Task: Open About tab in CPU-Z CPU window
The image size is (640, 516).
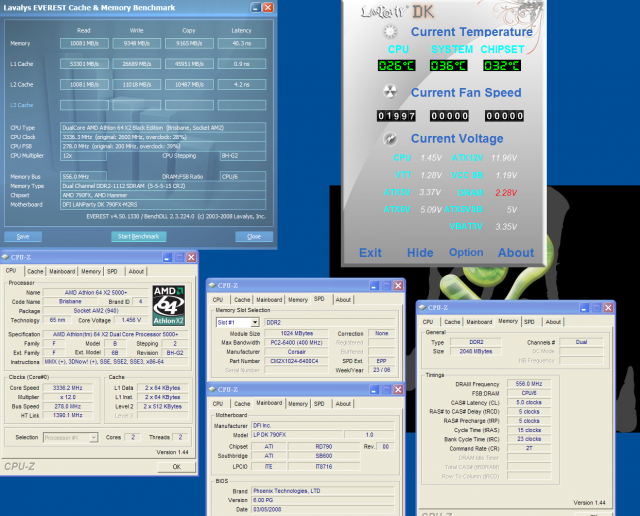Action: point(136,271)
